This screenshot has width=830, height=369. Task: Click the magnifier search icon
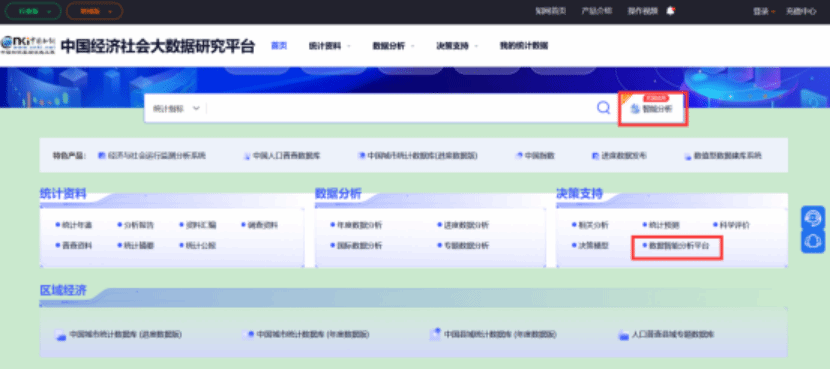603,108
